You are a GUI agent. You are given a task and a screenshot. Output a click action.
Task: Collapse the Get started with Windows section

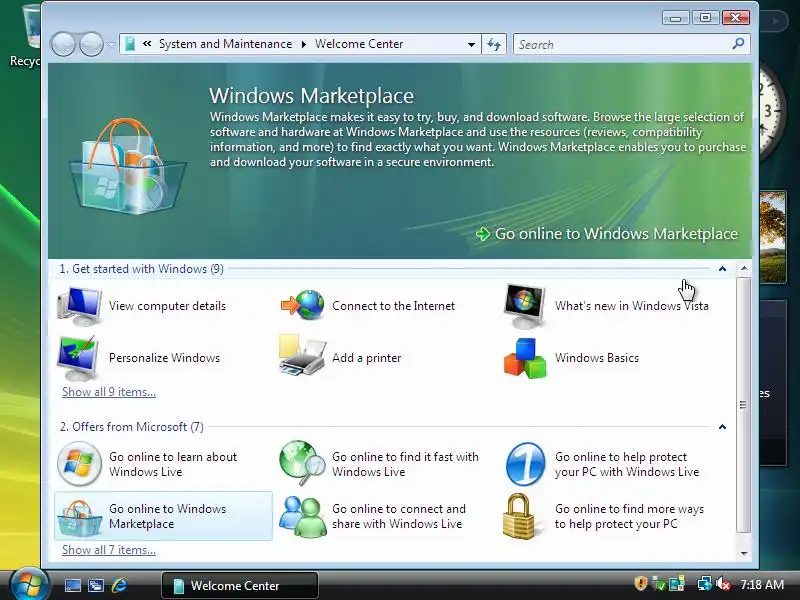point(722,269)
